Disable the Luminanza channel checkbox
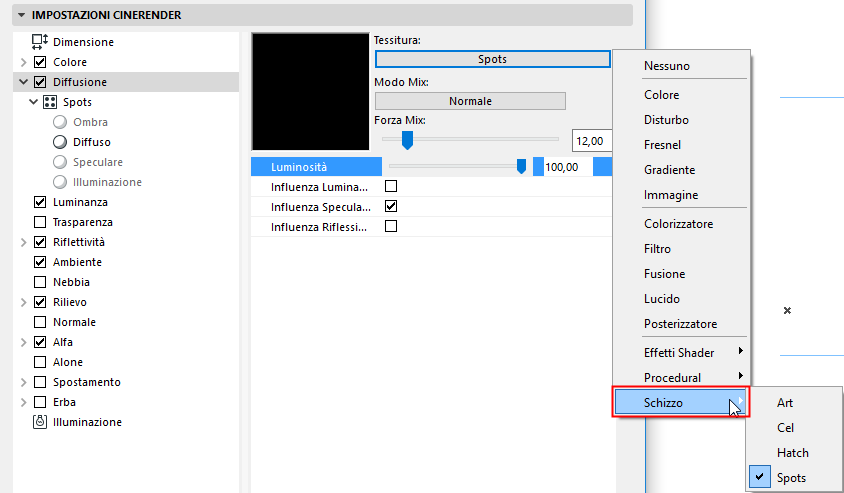Image resolution: width=844 pixels, height=493 pixels. (40, 202)
